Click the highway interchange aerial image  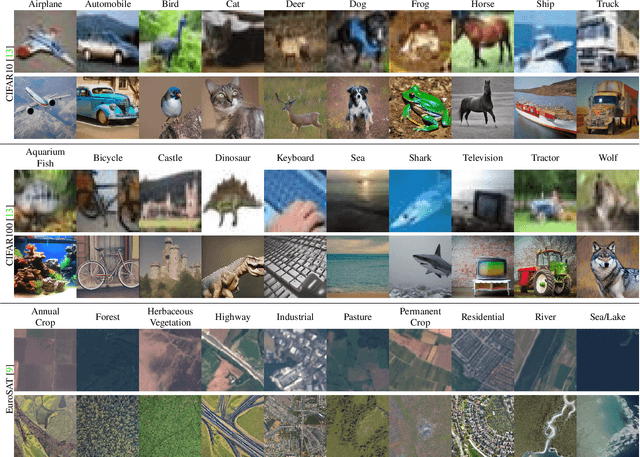(x=233, y=426)
